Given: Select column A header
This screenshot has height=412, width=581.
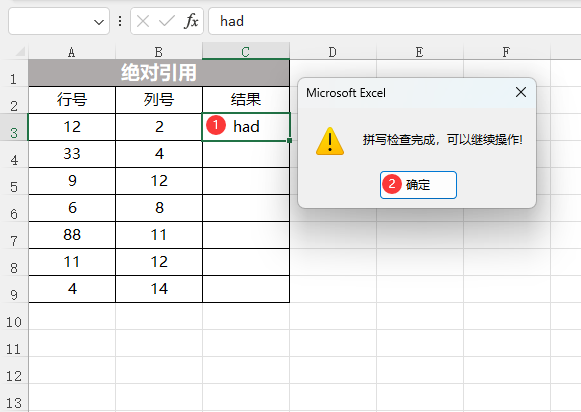Looking at the screenshot, I should [x=72, y=52].
